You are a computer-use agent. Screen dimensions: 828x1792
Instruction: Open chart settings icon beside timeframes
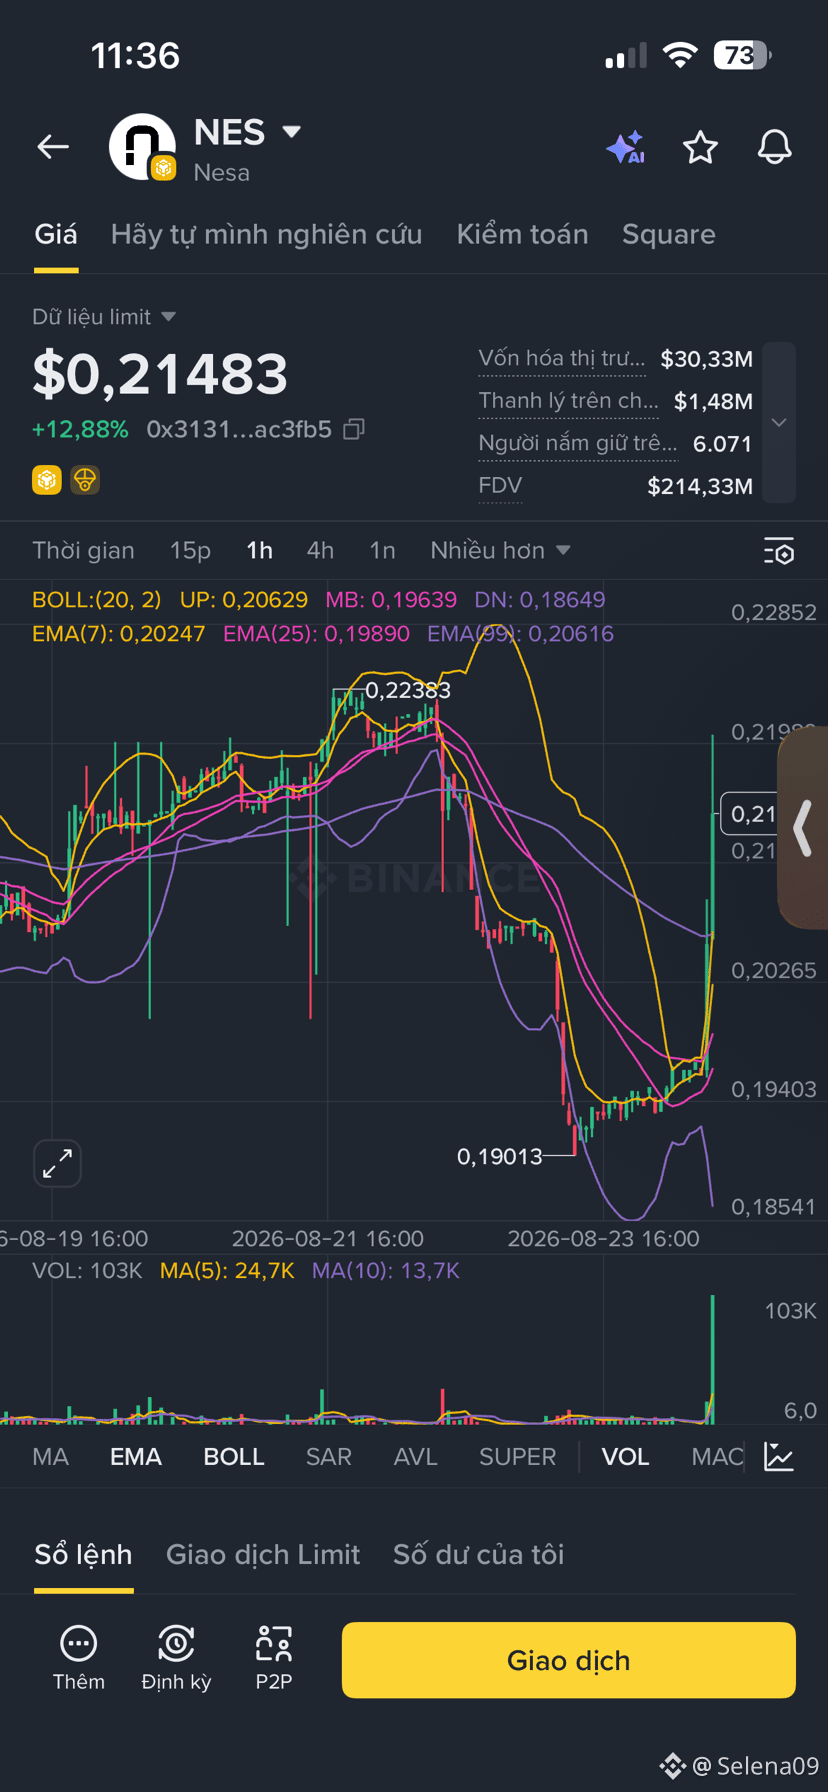coord(779,551)
